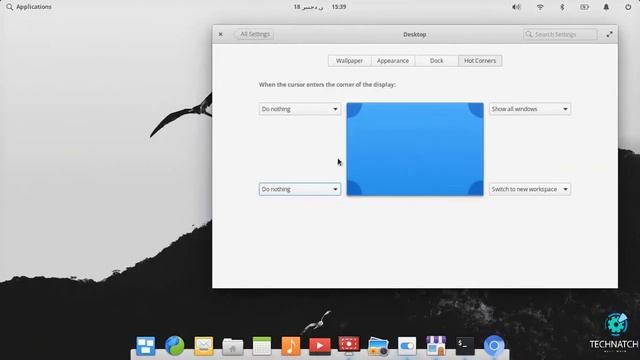640x360 pixels.
Task: Click the System Settings toggle icon in dock
Action: click(x=407, y=346)
